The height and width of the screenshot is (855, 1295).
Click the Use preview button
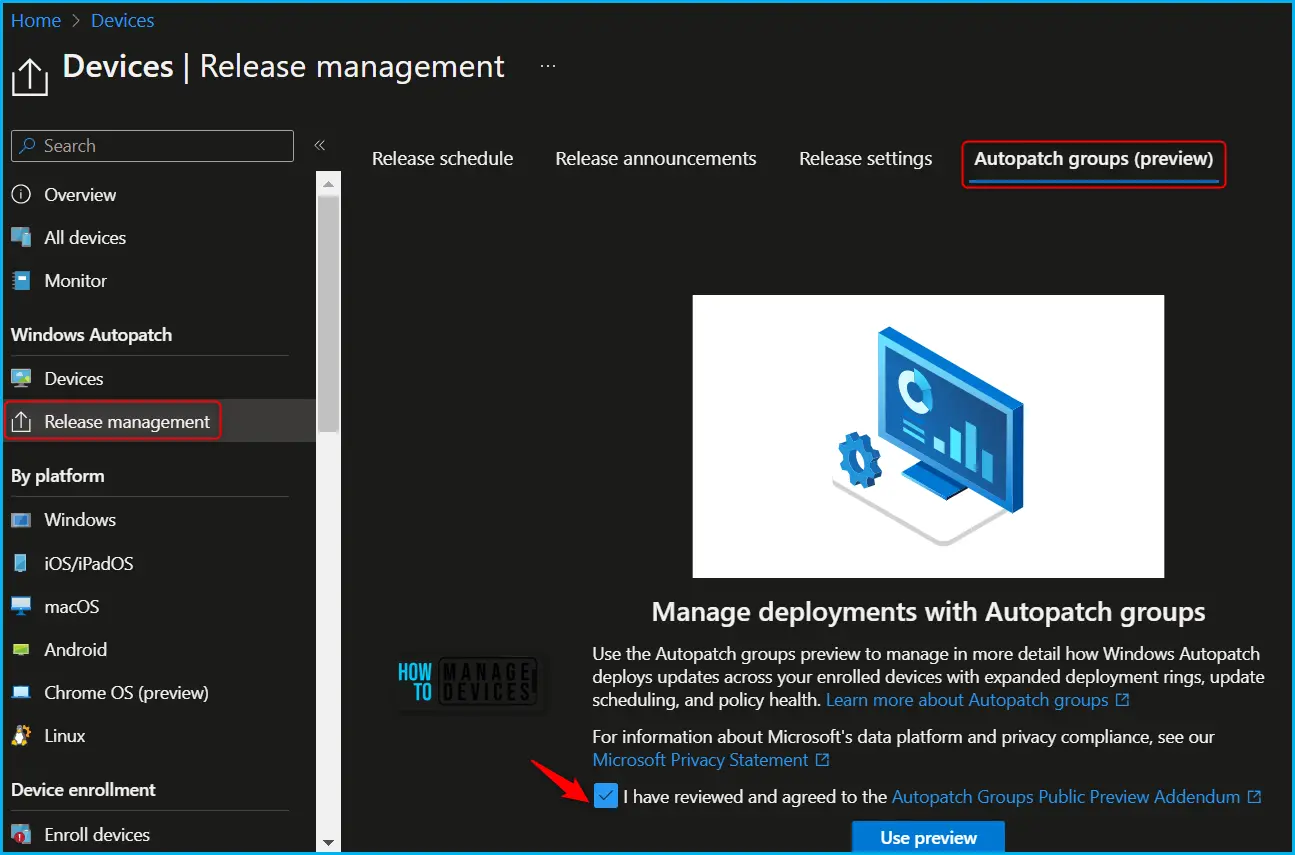928,837
